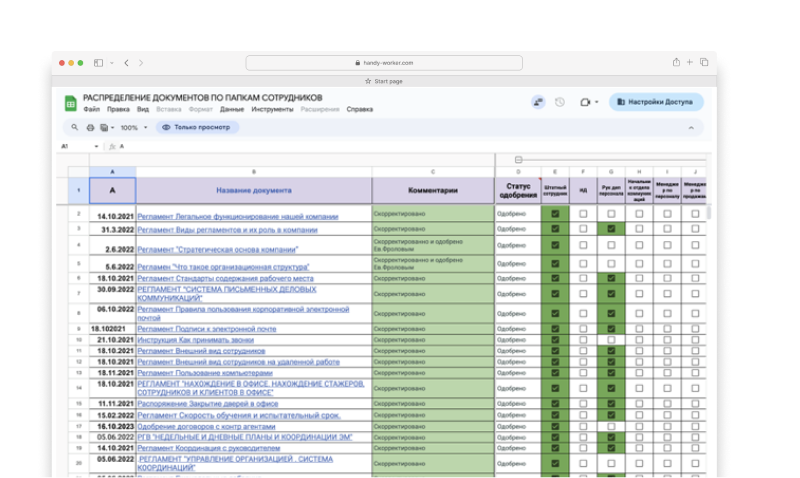Click the handy-worker.com address bar
This screenshot has height=478, width=800.
click(384, 63)
